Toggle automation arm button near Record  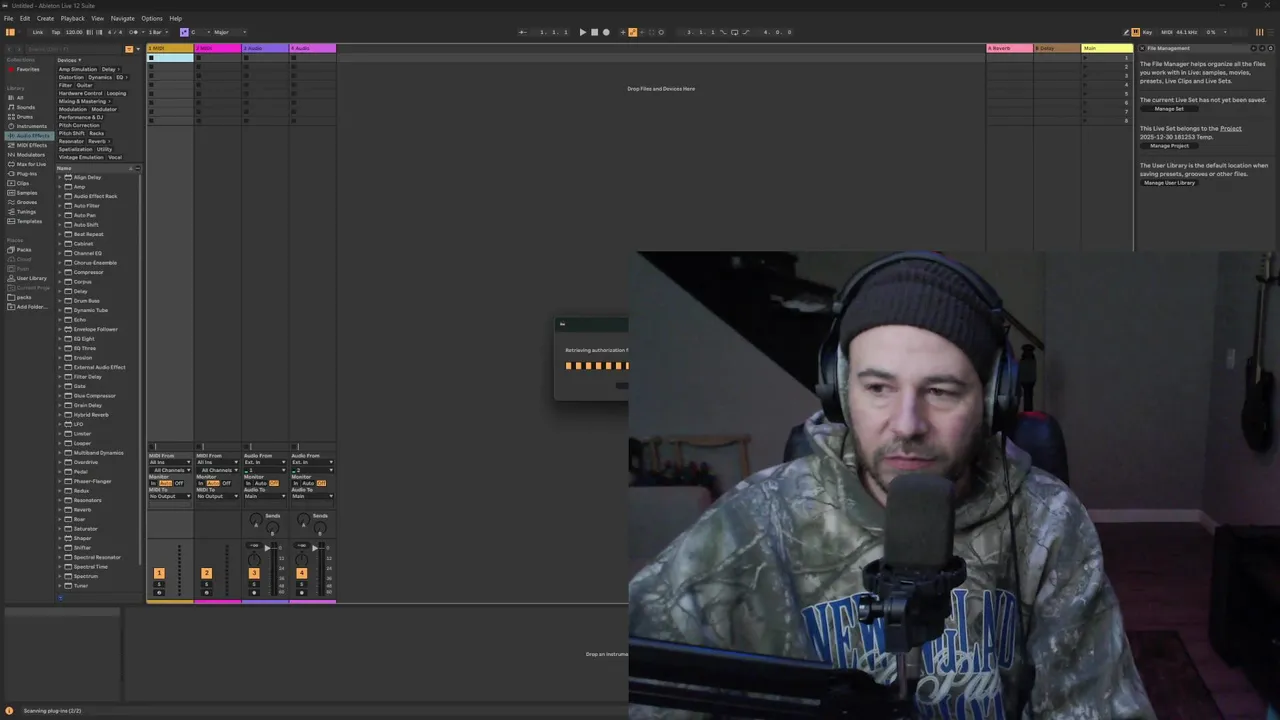coord(632,32)
